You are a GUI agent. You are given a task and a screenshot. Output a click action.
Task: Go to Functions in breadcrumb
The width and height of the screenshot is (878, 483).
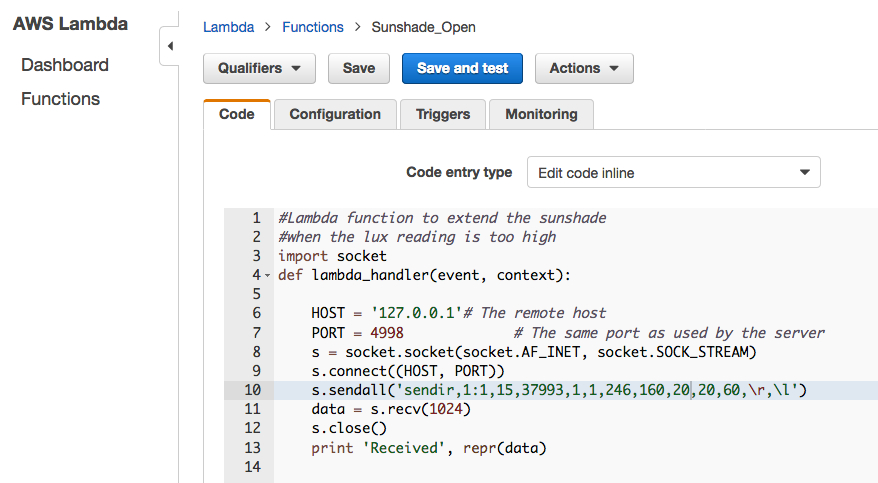tap(312, 27)
